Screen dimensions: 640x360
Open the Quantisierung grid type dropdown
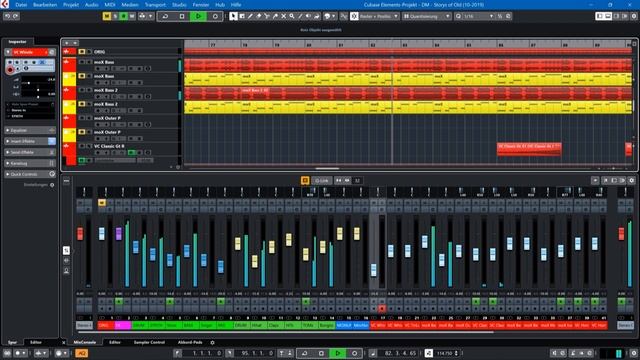(427, 16)
